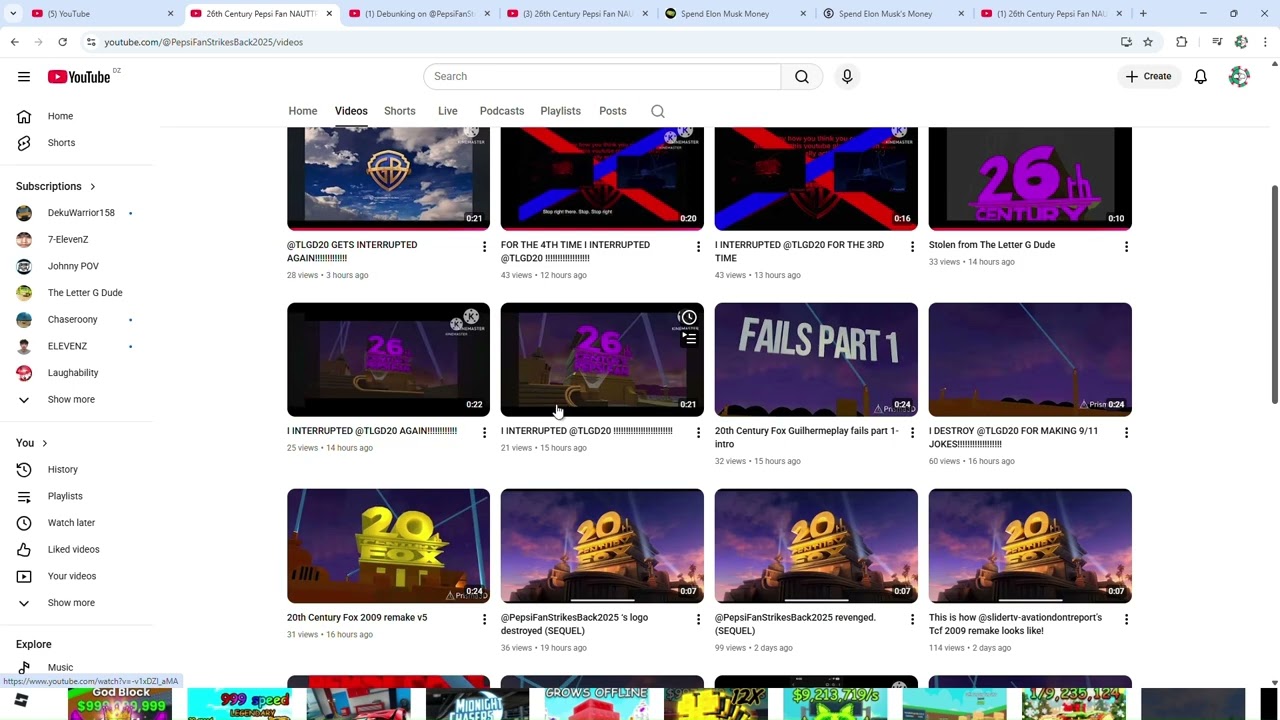Click the page vertical scrollbar
Image resolution: width=1280 pixels, height=720 pixels.
(1274, 295)
